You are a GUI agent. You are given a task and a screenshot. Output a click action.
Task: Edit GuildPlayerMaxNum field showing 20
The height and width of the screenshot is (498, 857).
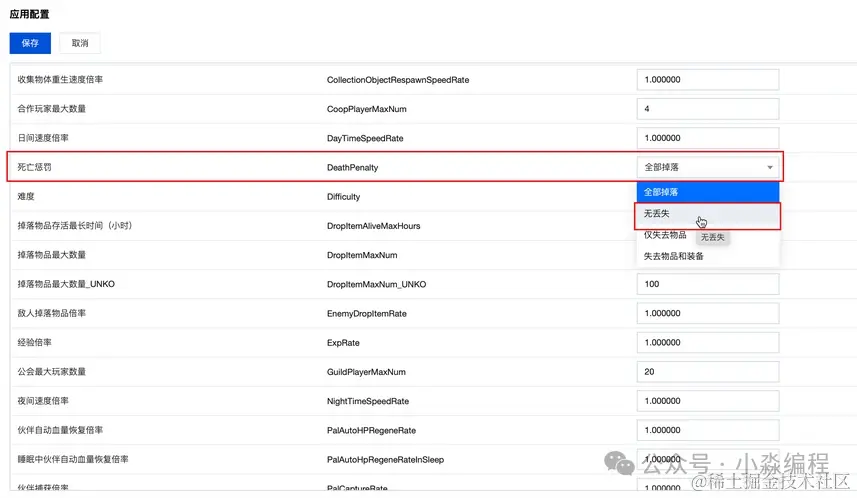tap(708, 372)
